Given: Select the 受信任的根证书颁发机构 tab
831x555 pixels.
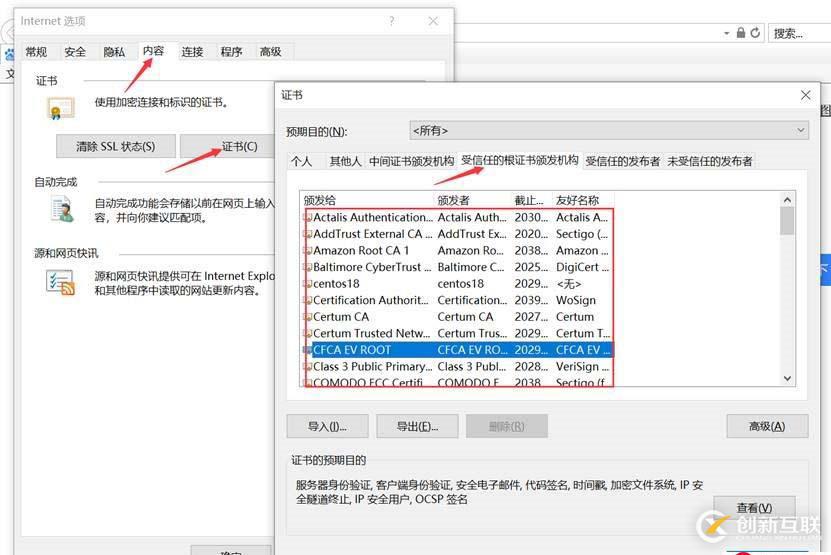Looking at the screenshot, I should click(519, 160).
